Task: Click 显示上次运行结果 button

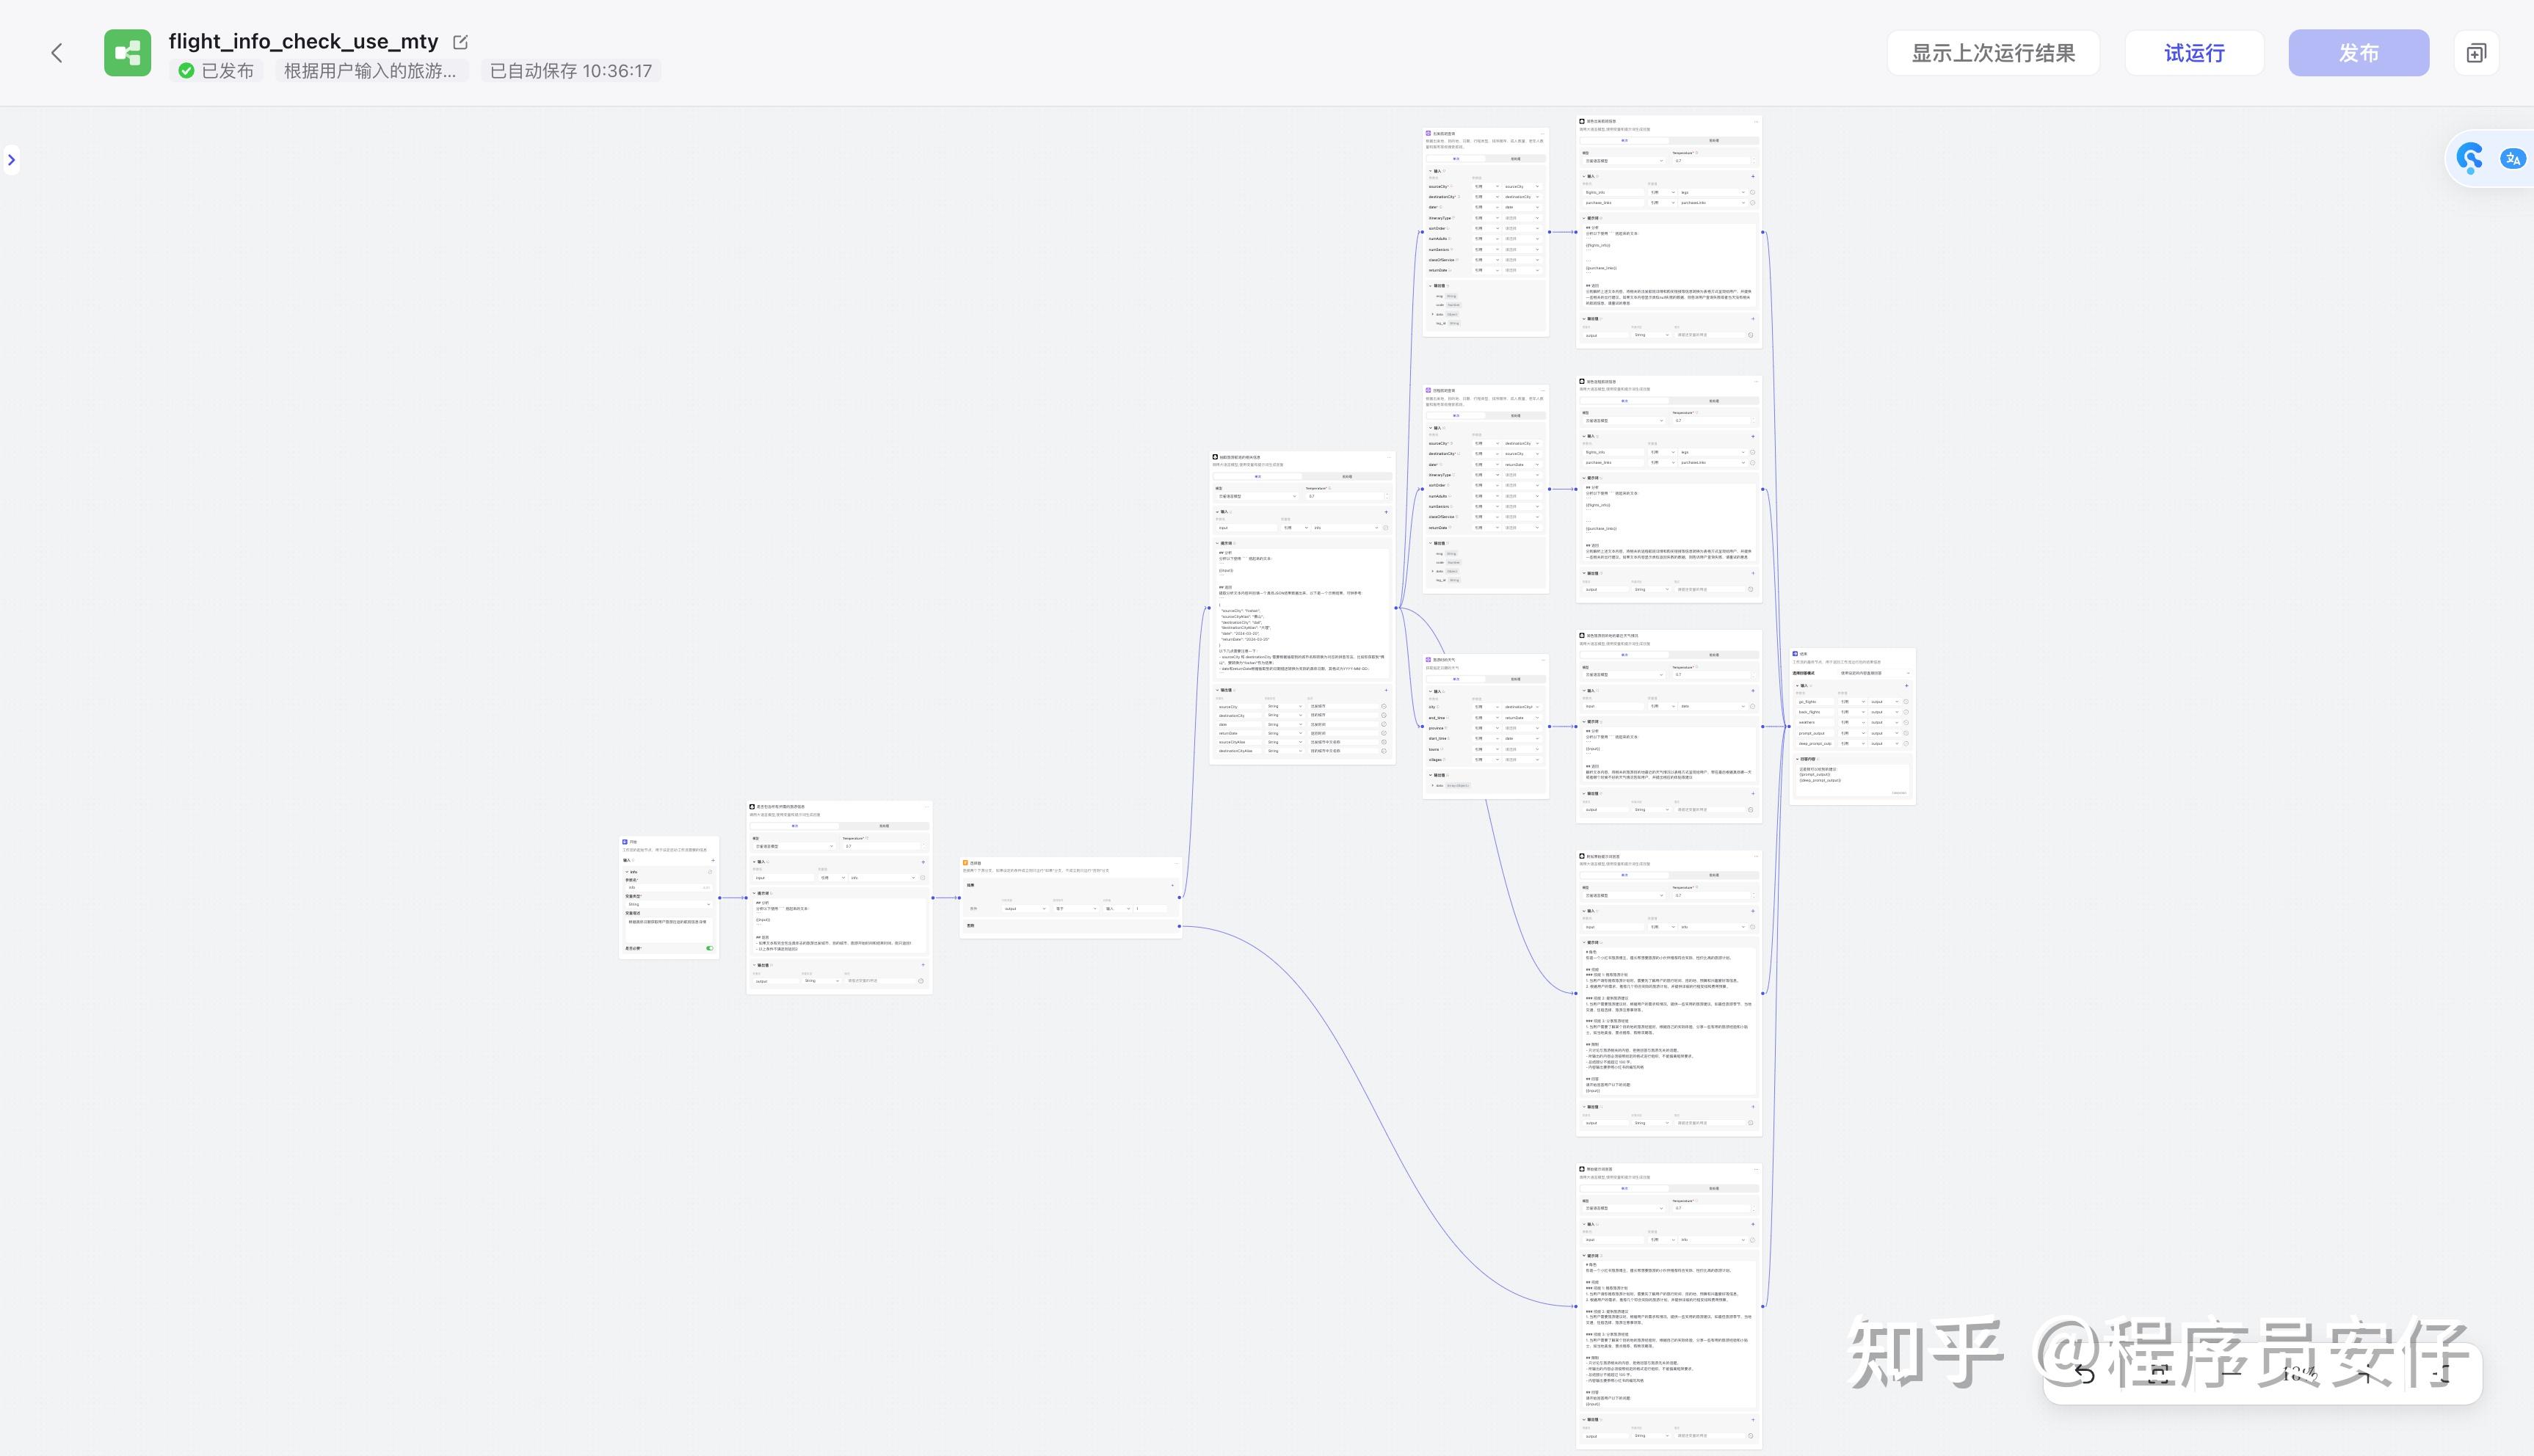Action: click(x=1992, y=53)
